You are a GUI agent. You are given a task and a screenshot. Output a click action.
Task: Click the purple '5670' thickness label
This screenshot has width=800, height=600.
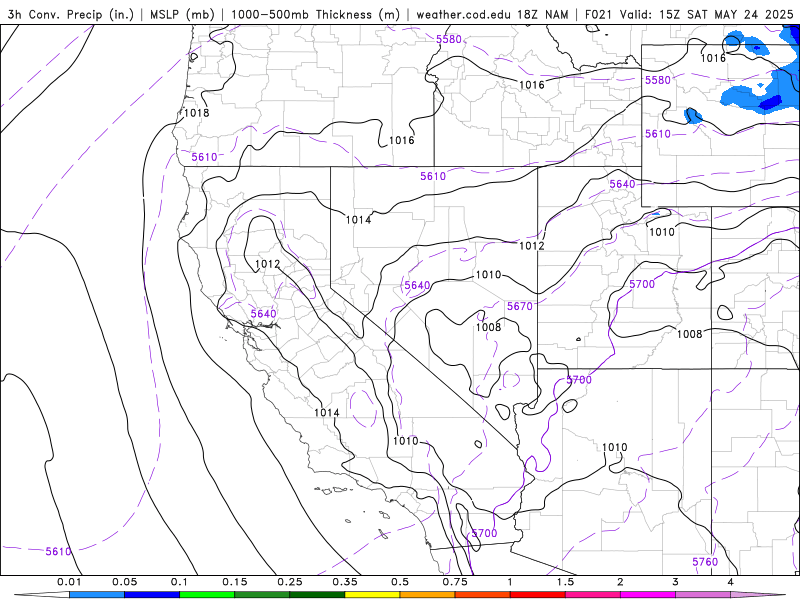click(519, 306)
